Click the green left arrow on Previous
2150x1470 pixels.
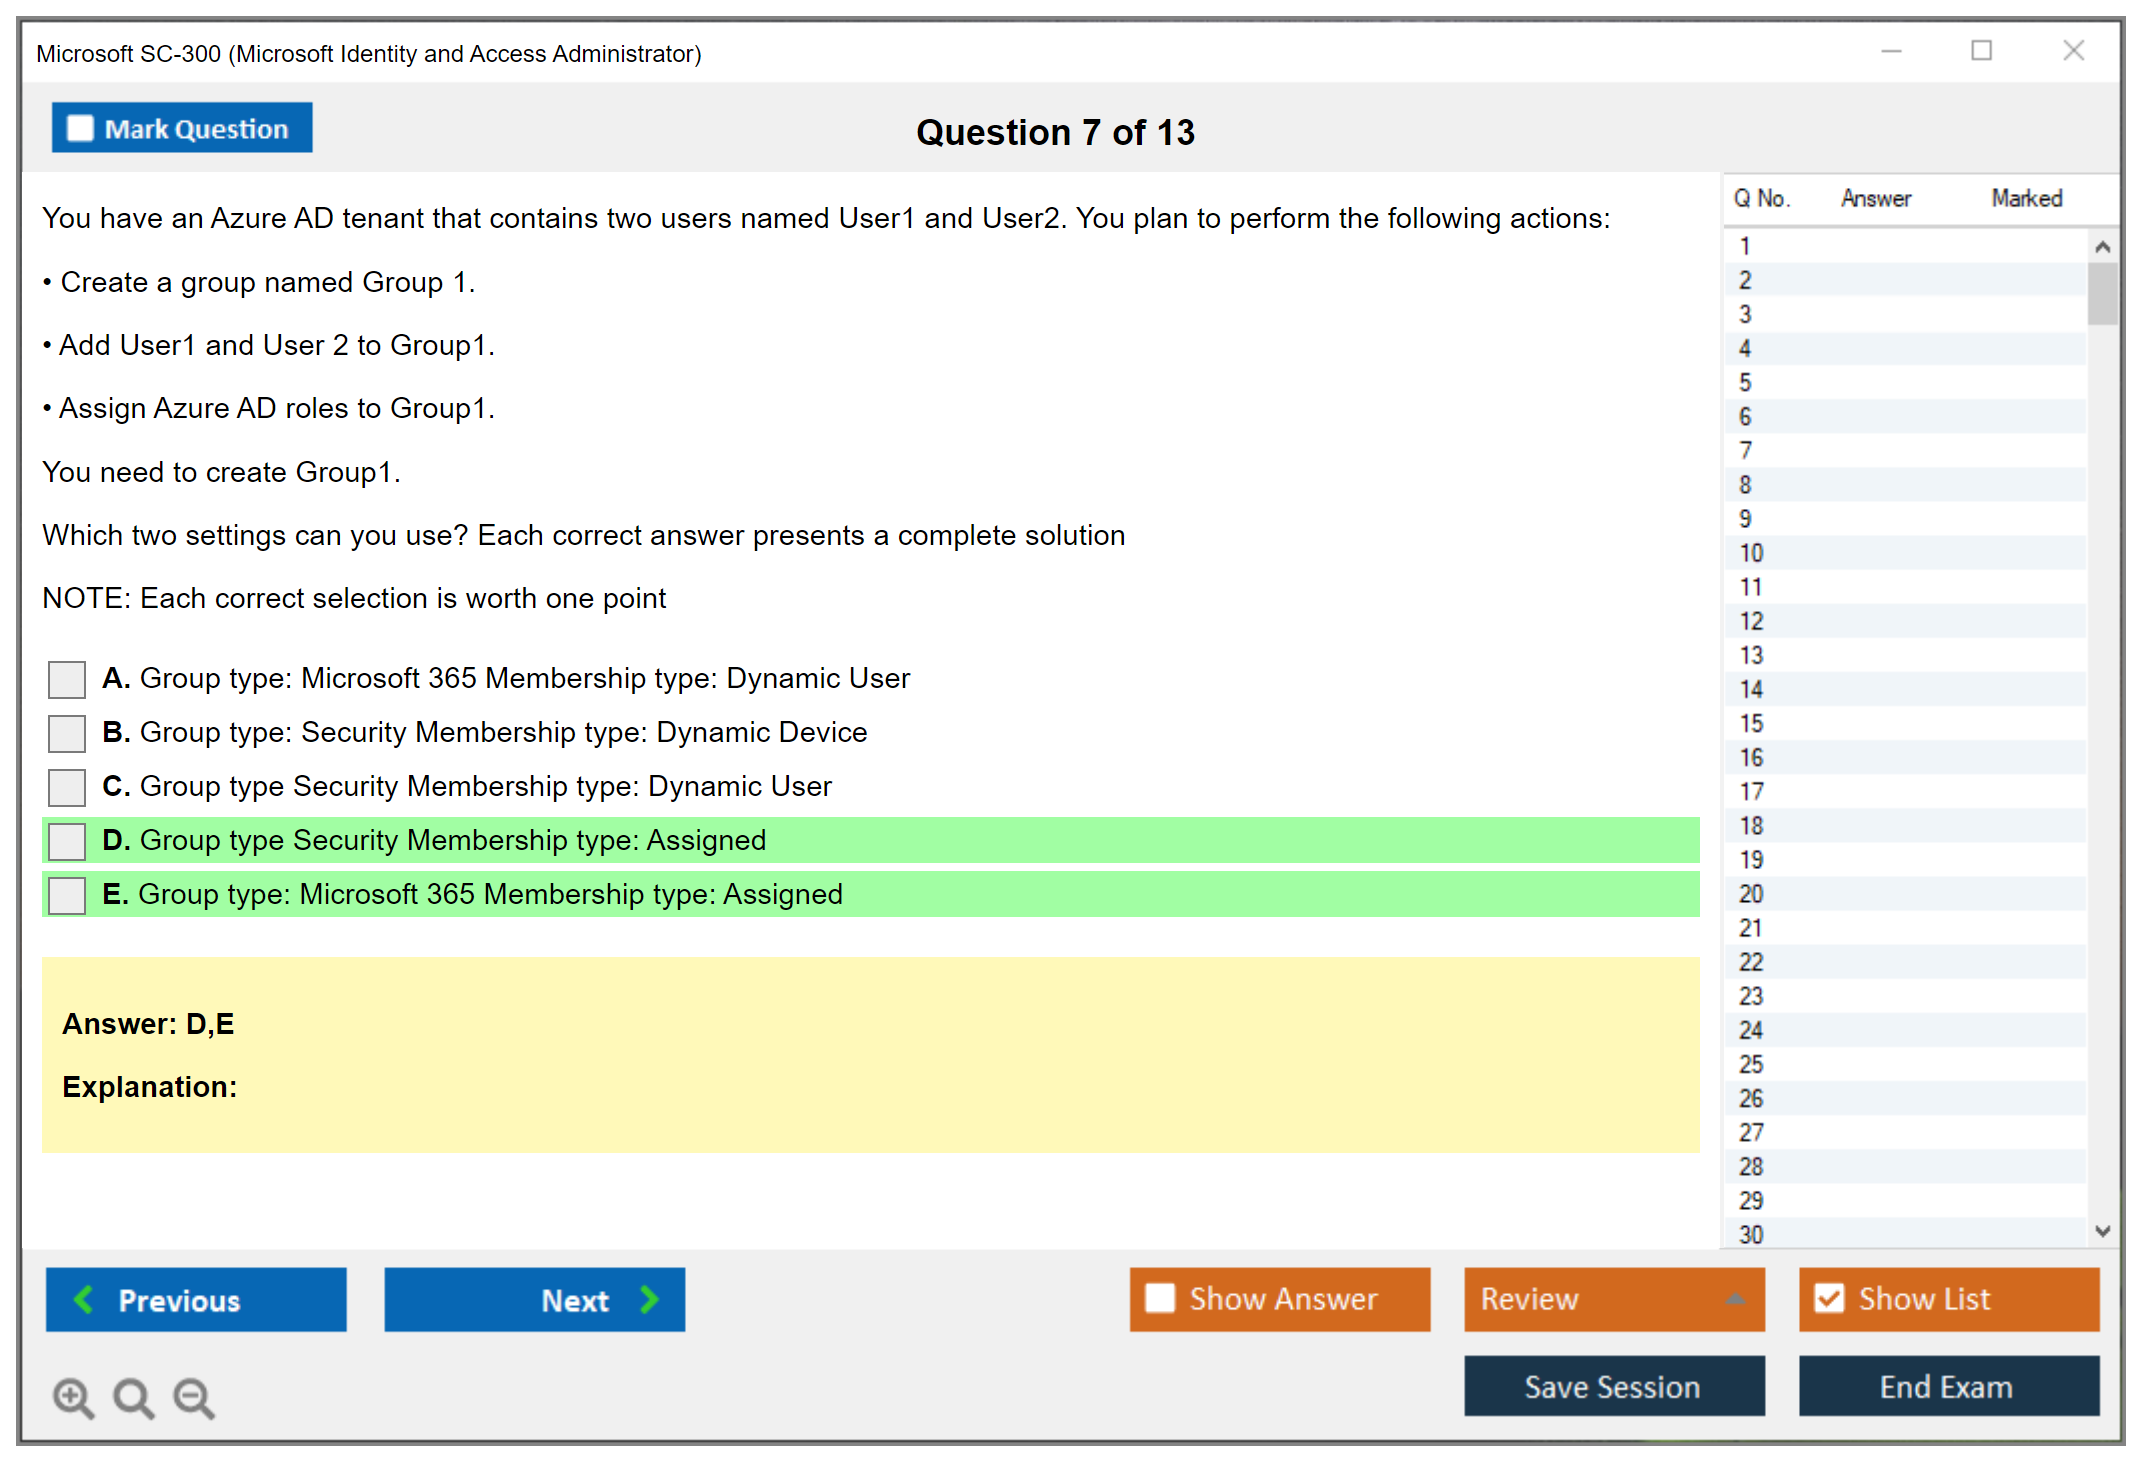click(x=84, y=1299)
